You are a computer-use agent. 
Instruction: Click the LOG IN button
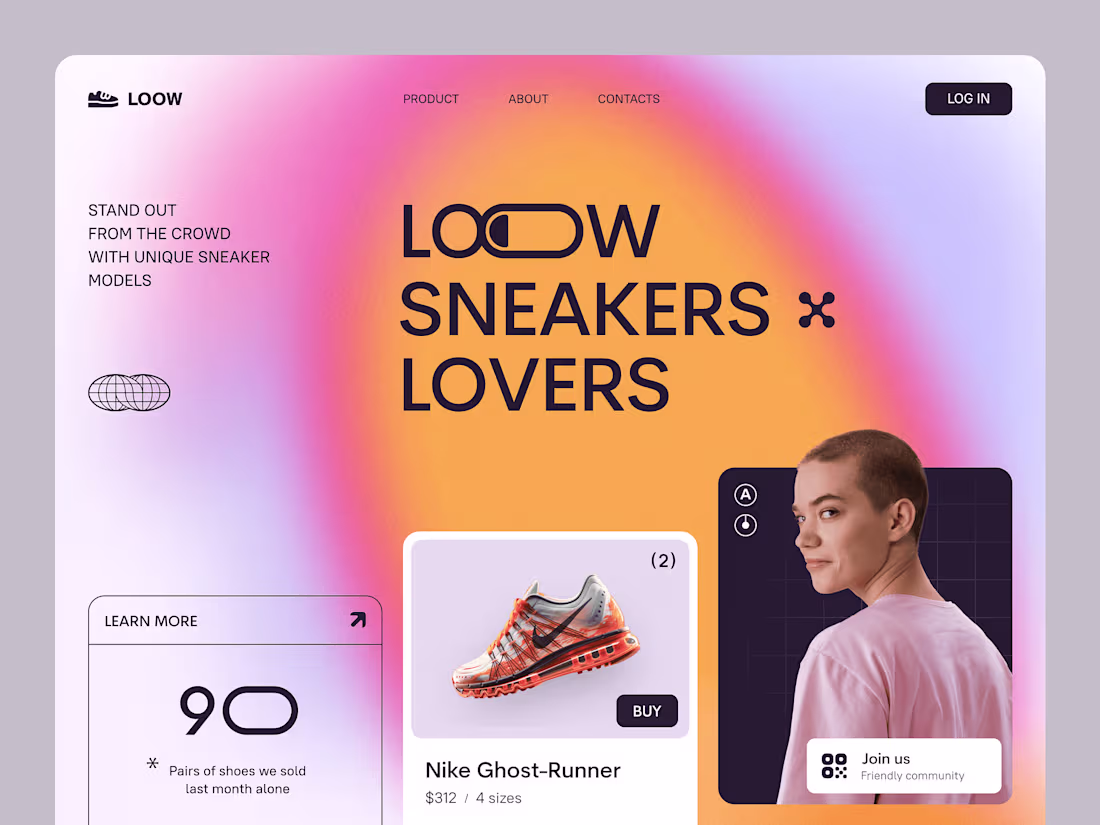968,99
